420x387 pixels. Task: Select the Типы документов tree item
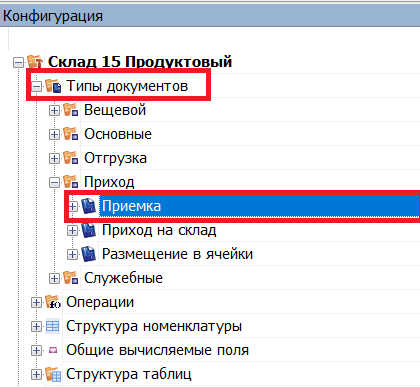click(x=127, y=86)
